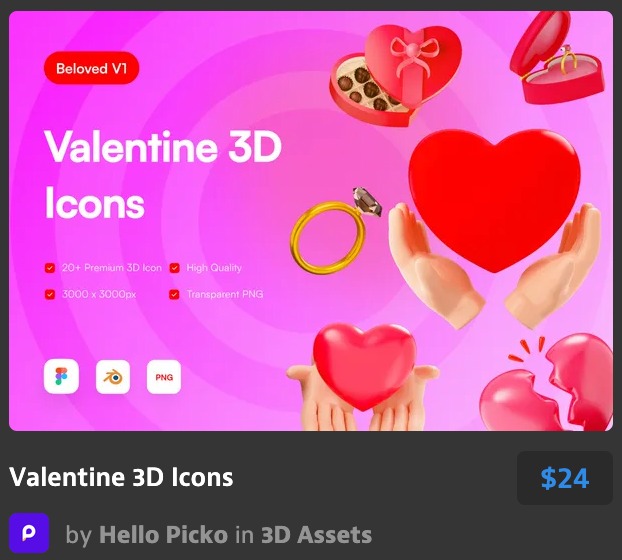Click the pink heart held in palms
This screenshot has width=622, height=560.
364,365
